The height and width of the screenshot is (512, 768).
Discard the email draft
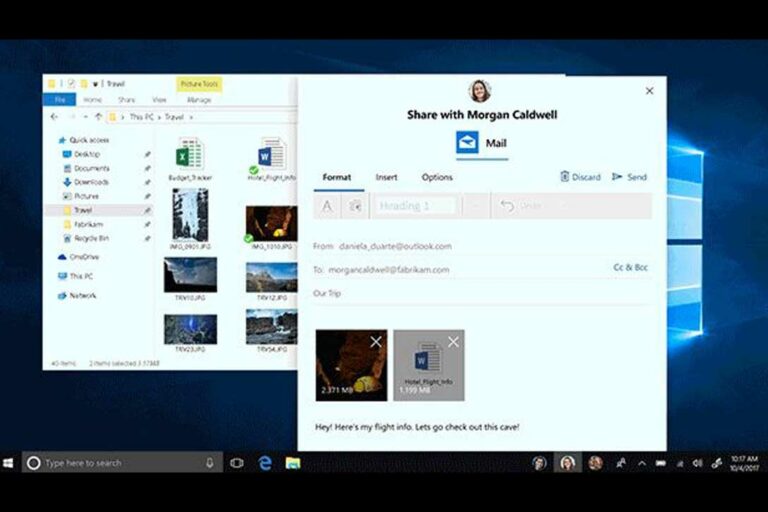580,177
